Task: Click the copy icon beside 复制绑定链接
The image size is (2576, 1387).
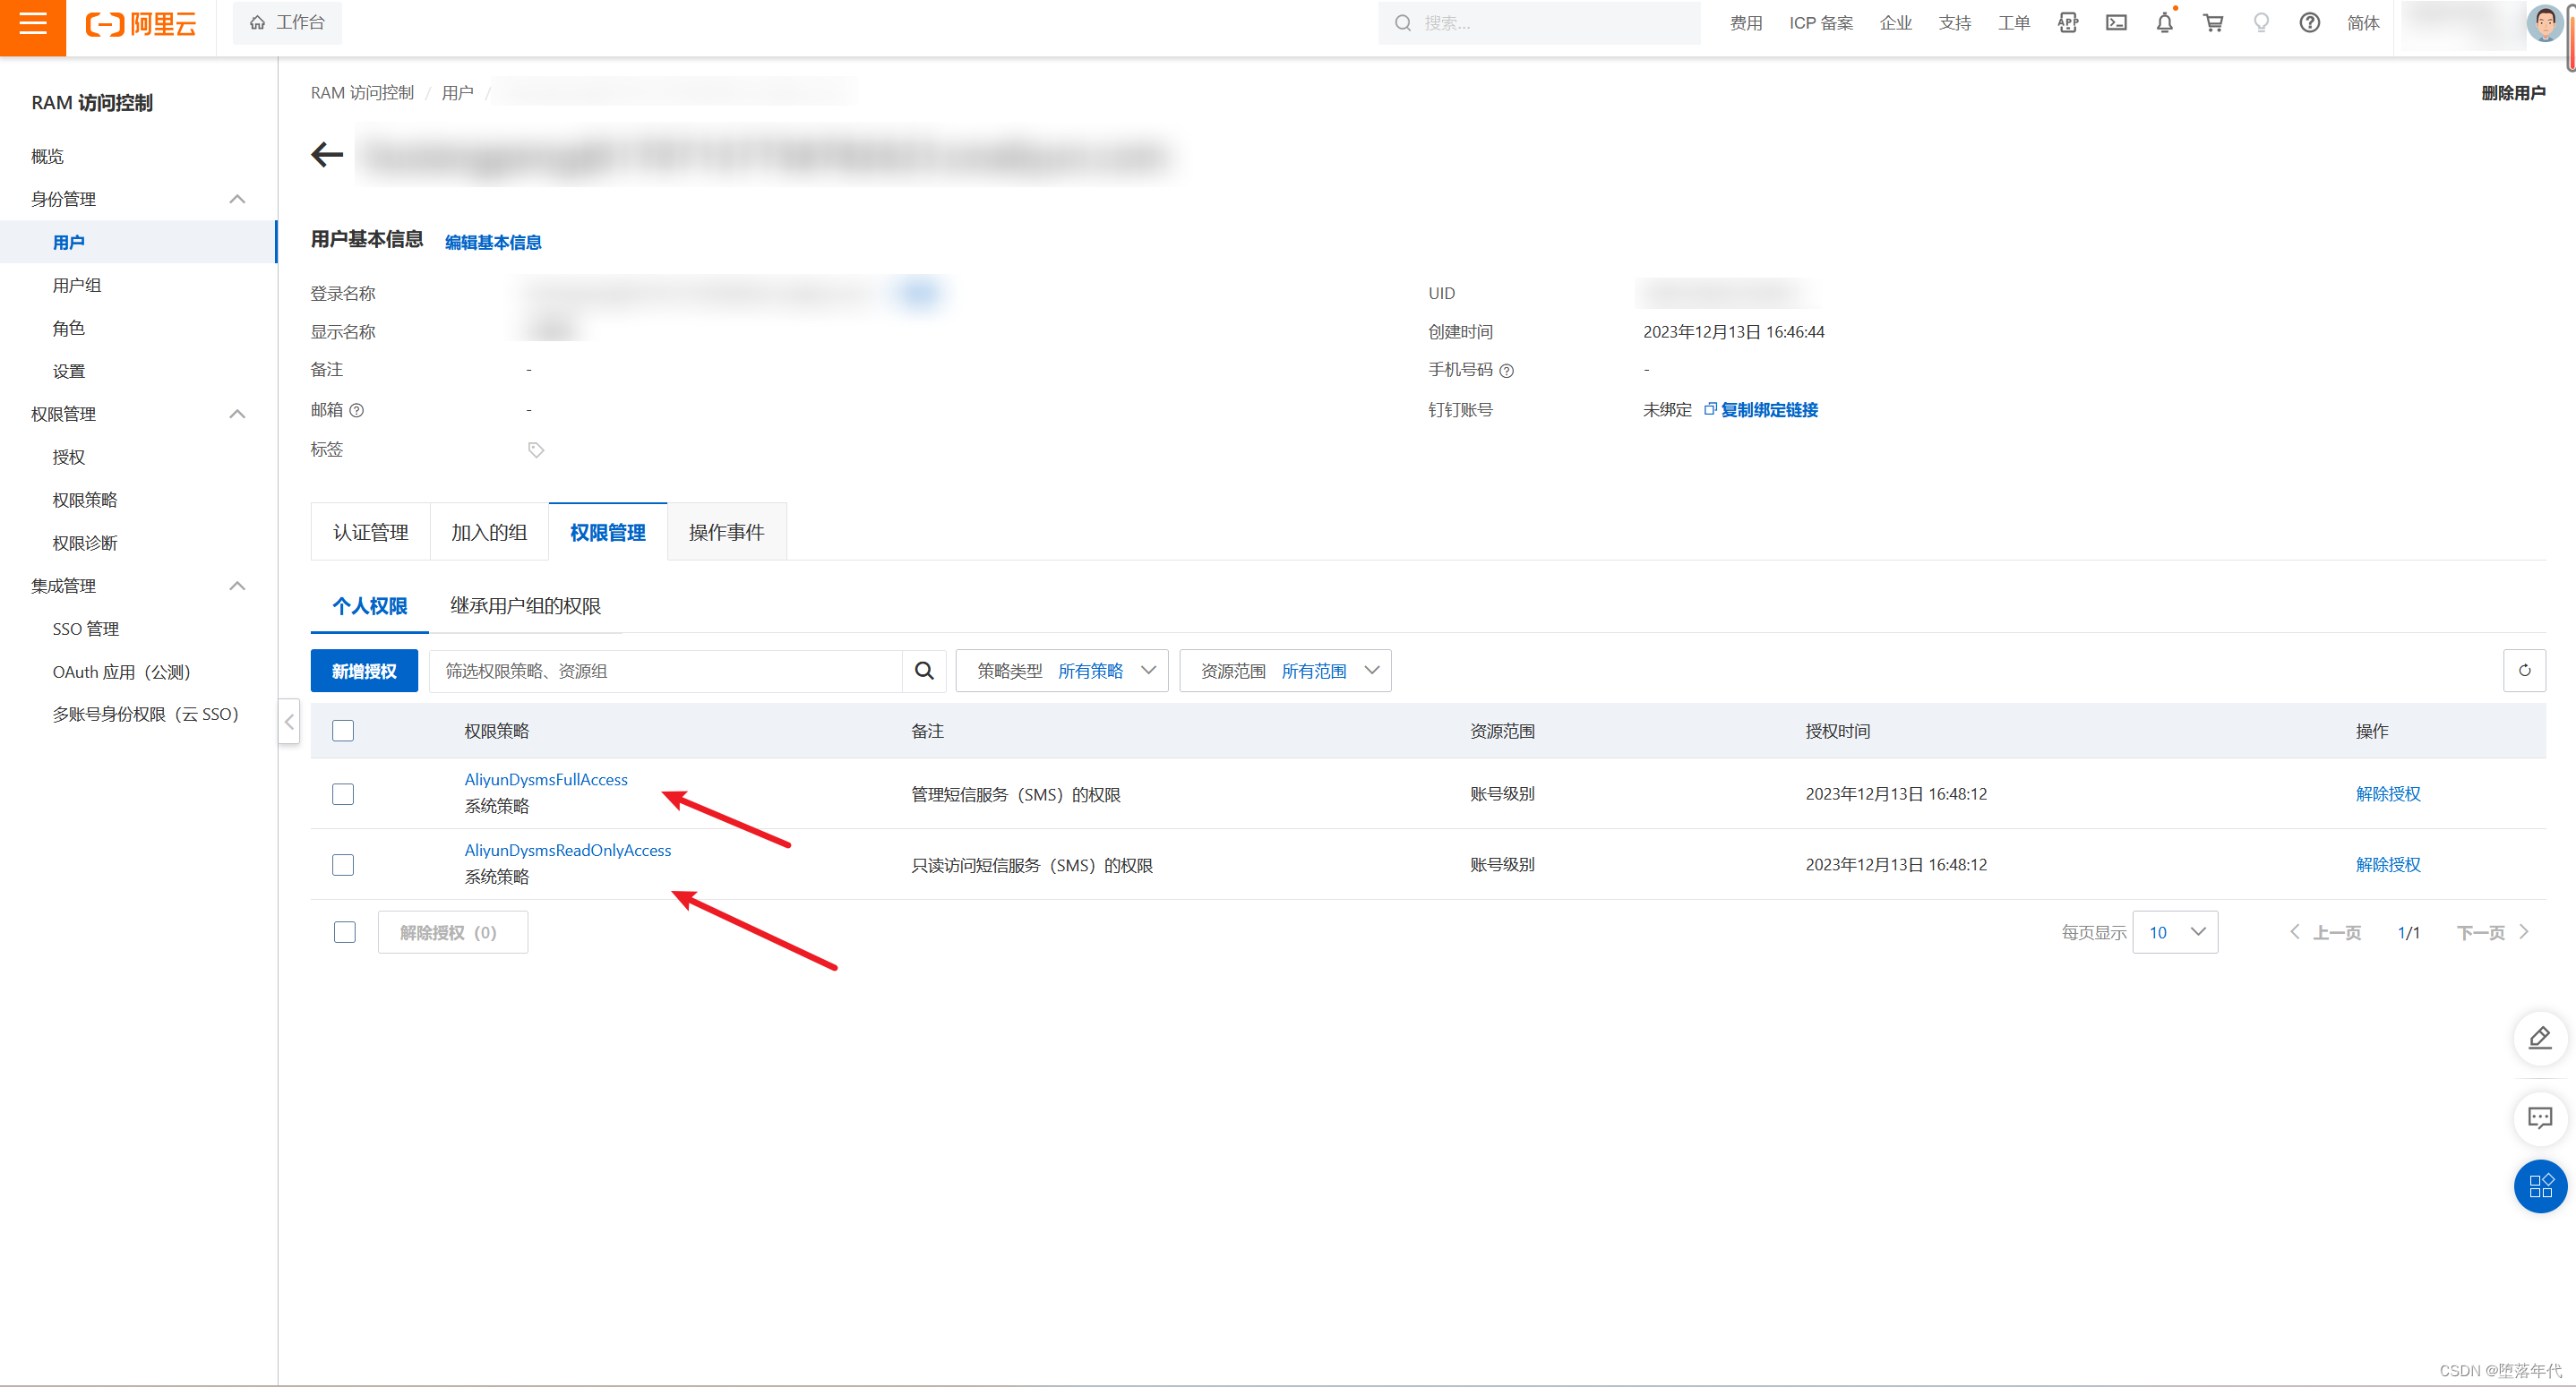Action: [1710, 409]
